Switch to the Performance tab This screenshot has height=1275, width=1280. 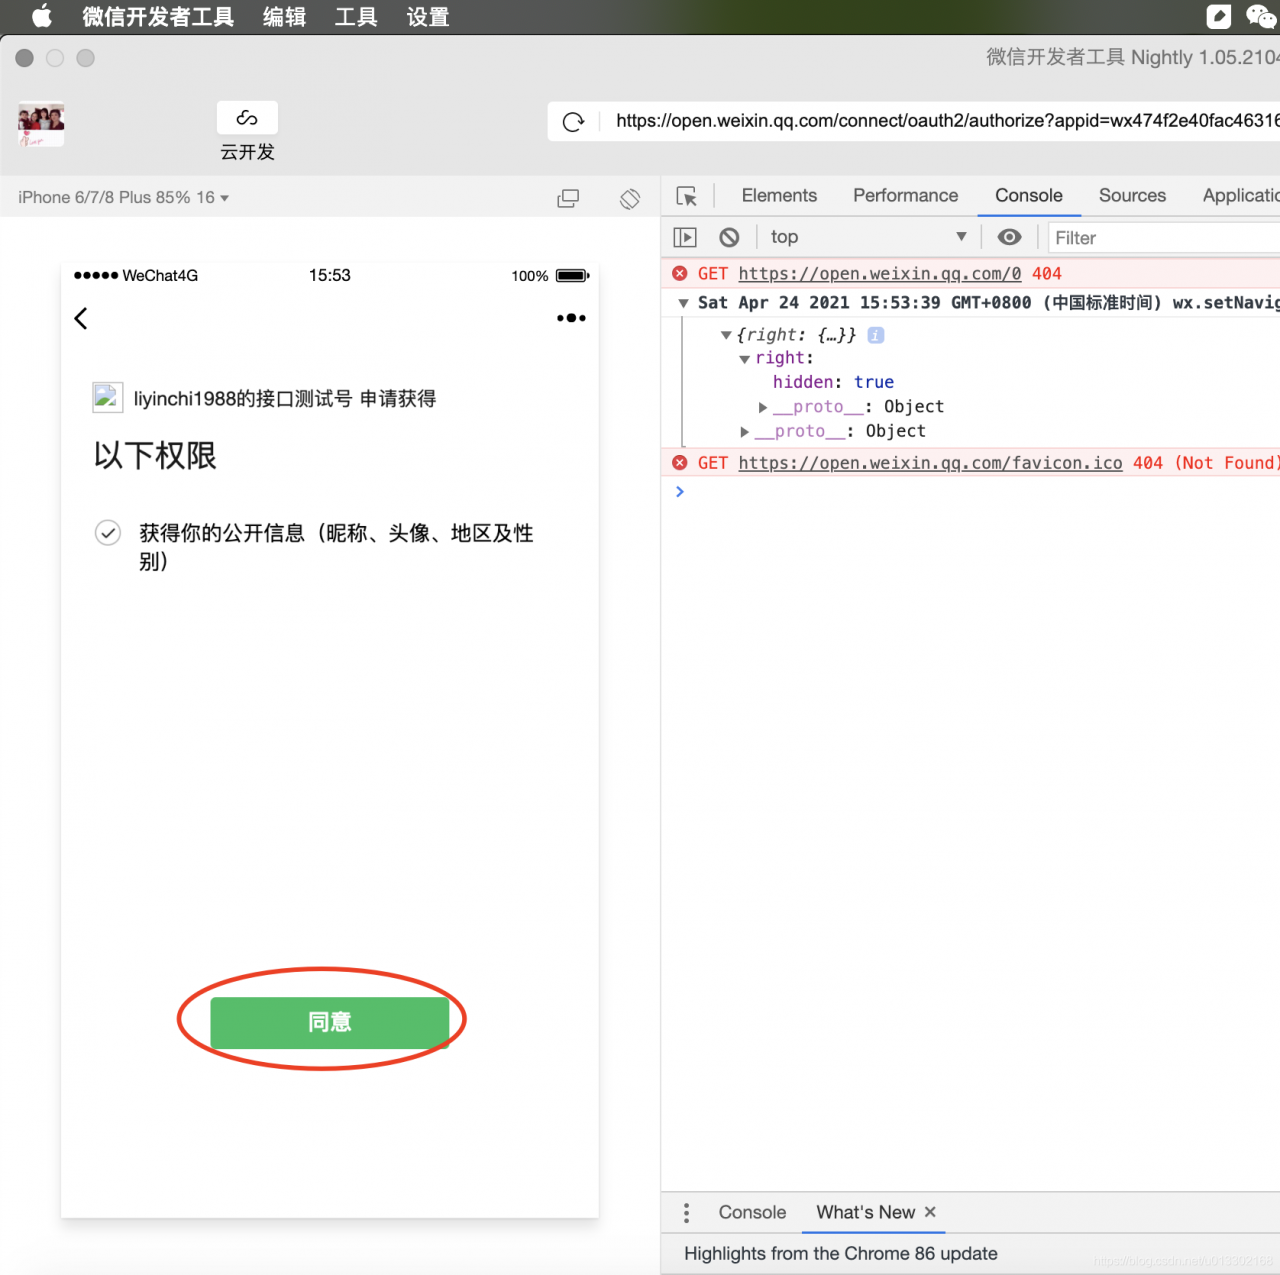[905, 196]
